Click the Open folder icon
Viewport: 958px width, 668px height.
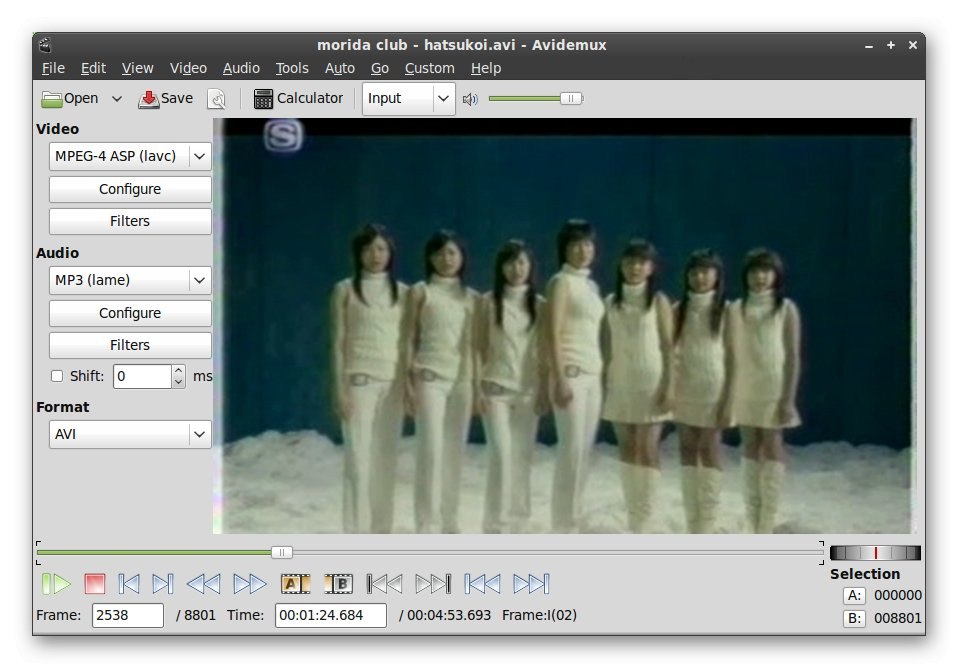[x=51, y=99]
